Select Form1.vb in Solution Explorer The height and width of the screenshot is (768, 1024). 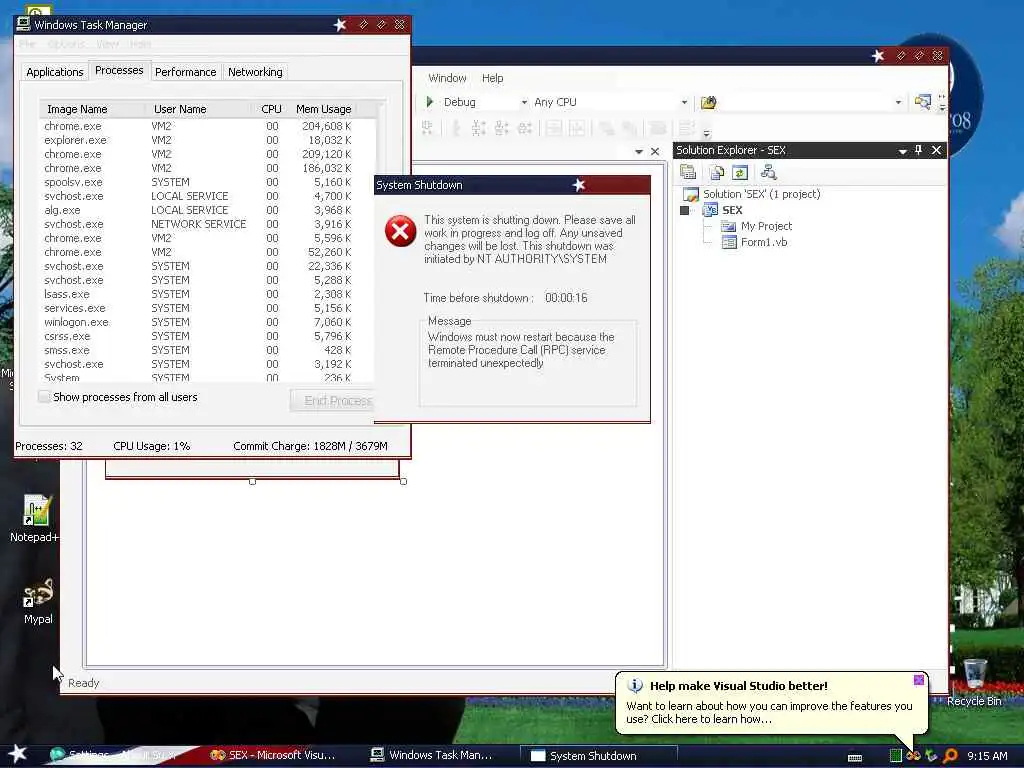tap(763, 242)
